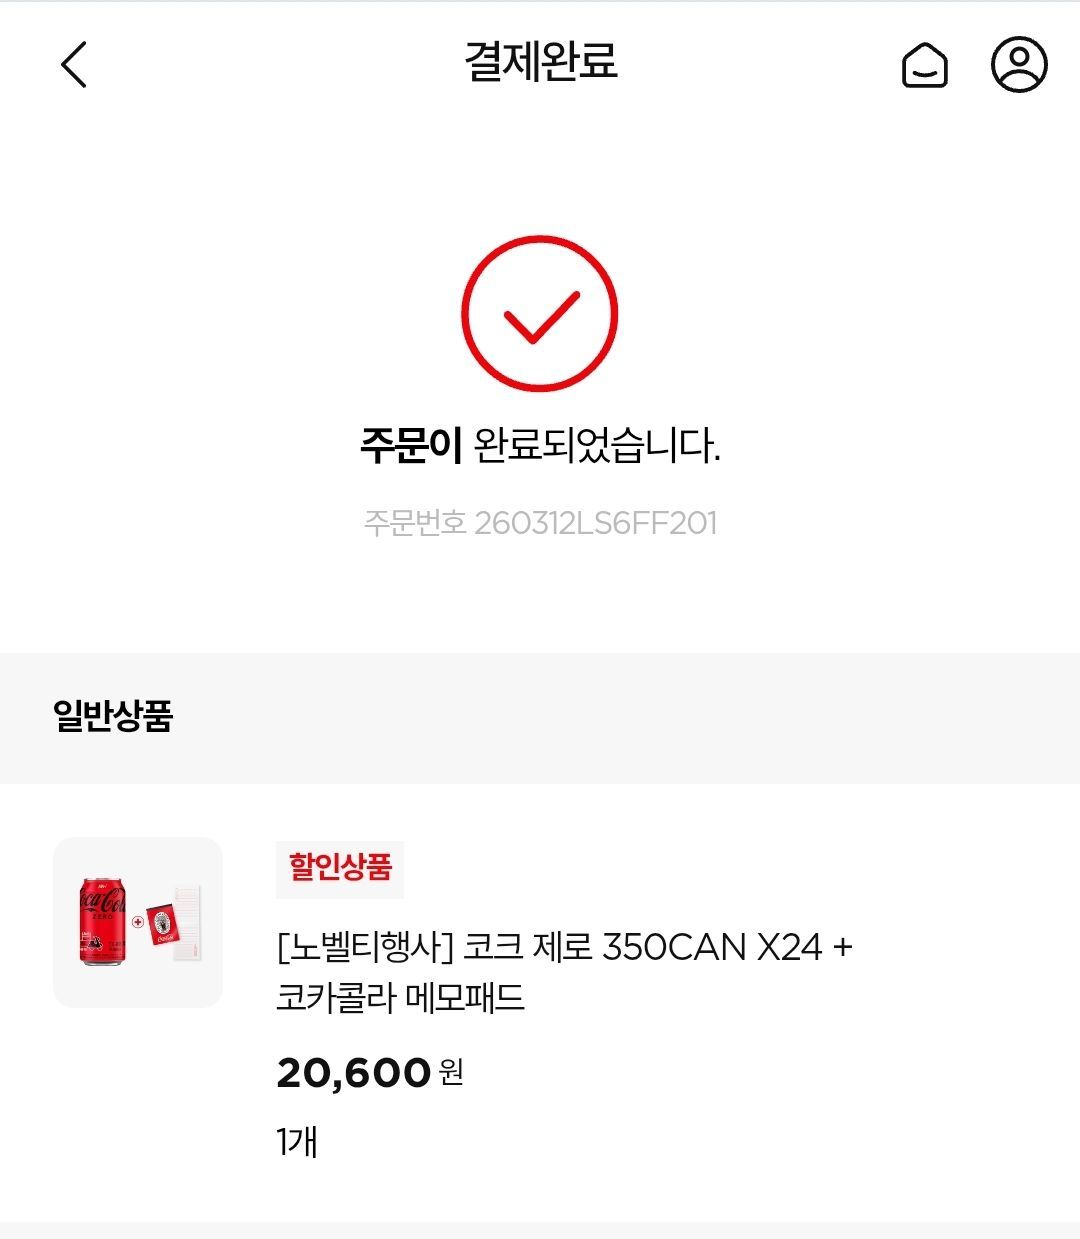Click the bold 주문이 word

click(x=410, y=445)
